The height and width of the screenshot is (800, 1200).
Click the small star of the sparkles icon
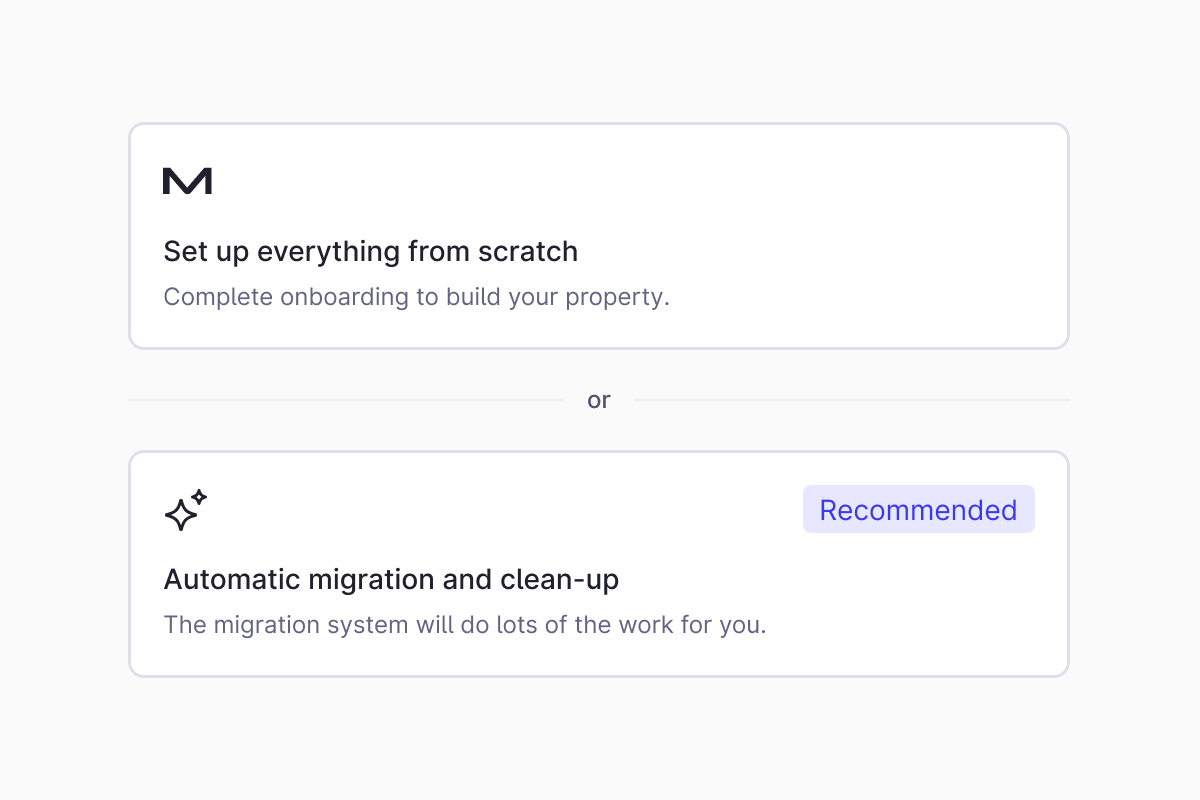pyautogui.click(x=199, y=496)
